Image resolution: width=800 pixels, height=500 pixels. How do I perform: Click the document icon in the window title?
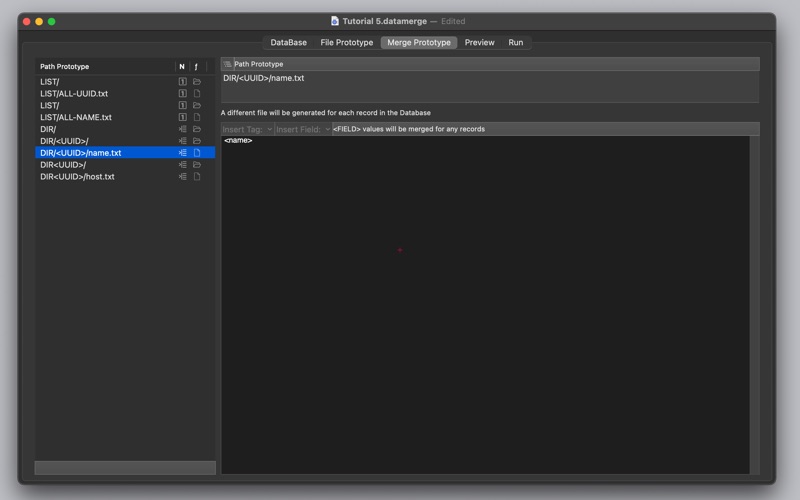(x=335, y=21)
